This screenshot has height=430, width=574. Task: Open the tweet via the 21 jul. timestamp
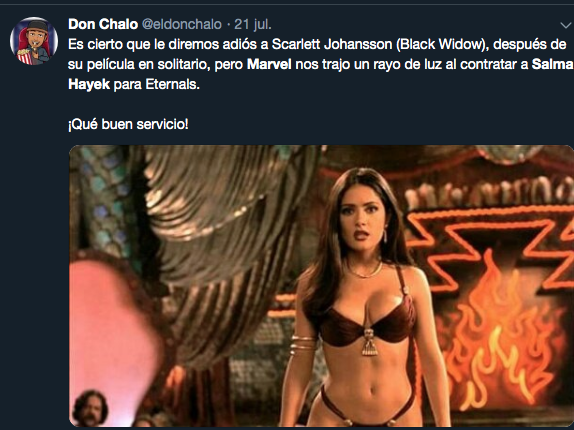click(x=253, y=25)
